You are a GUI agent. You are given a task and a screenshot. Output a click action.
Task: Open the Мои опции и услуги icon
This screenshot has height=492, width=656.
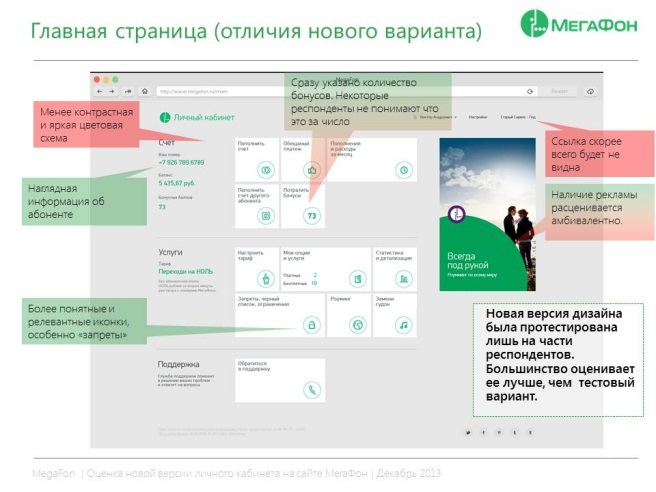(358, 279)
